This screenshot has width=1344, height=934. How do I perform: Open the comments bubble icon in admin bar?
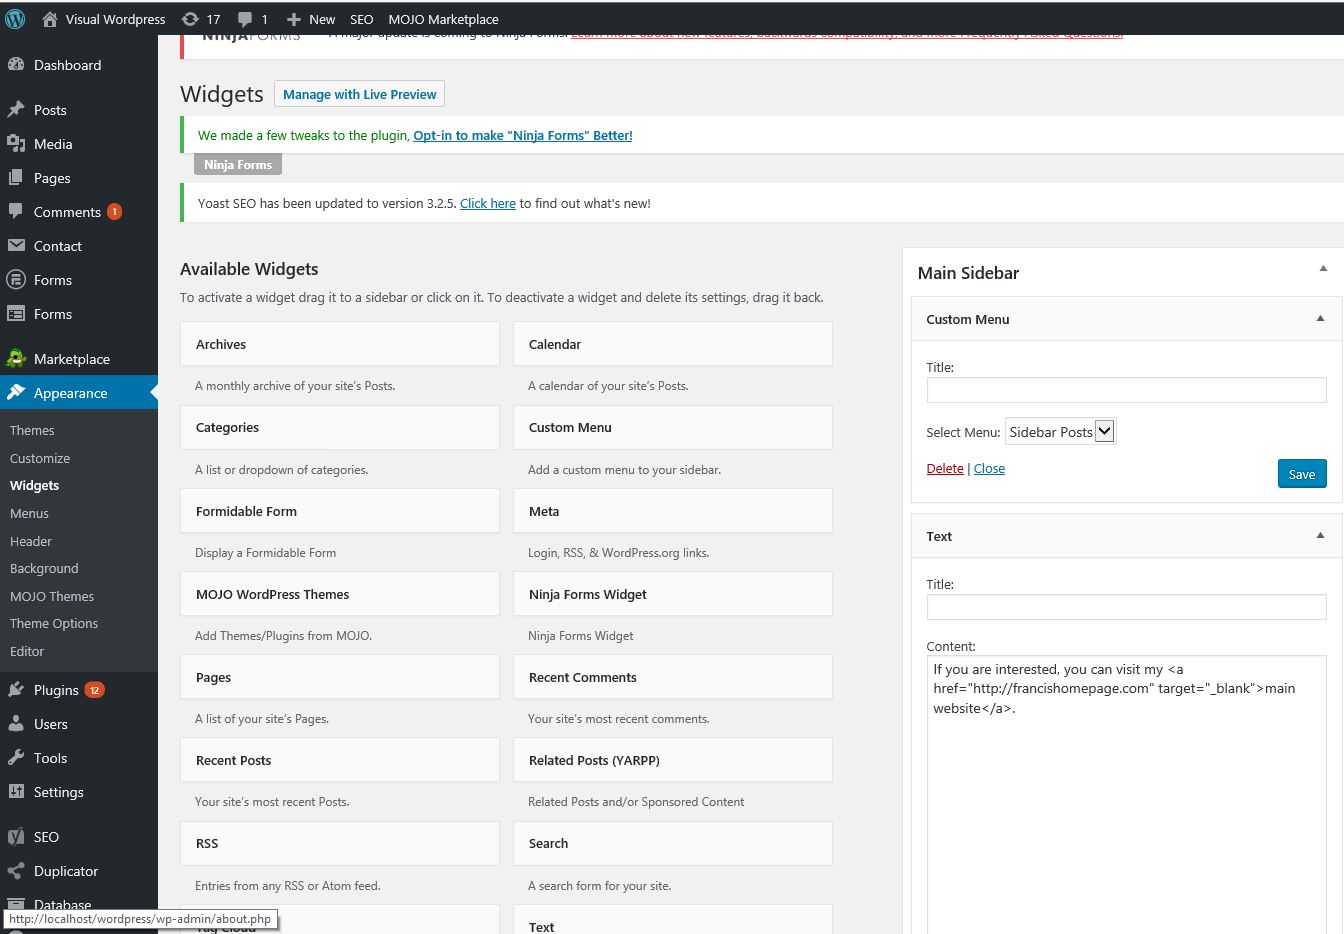pos(245,19)
